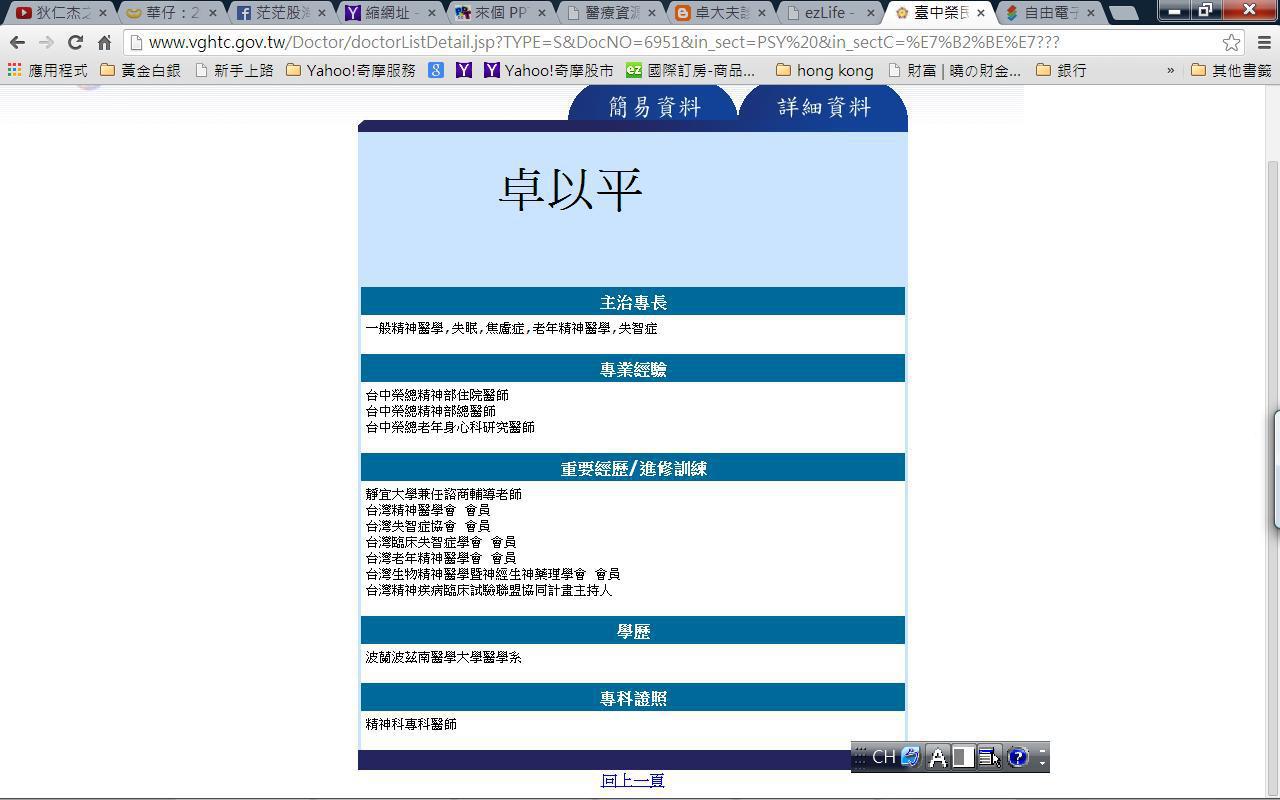Click the 主治專長 section header

633,302
